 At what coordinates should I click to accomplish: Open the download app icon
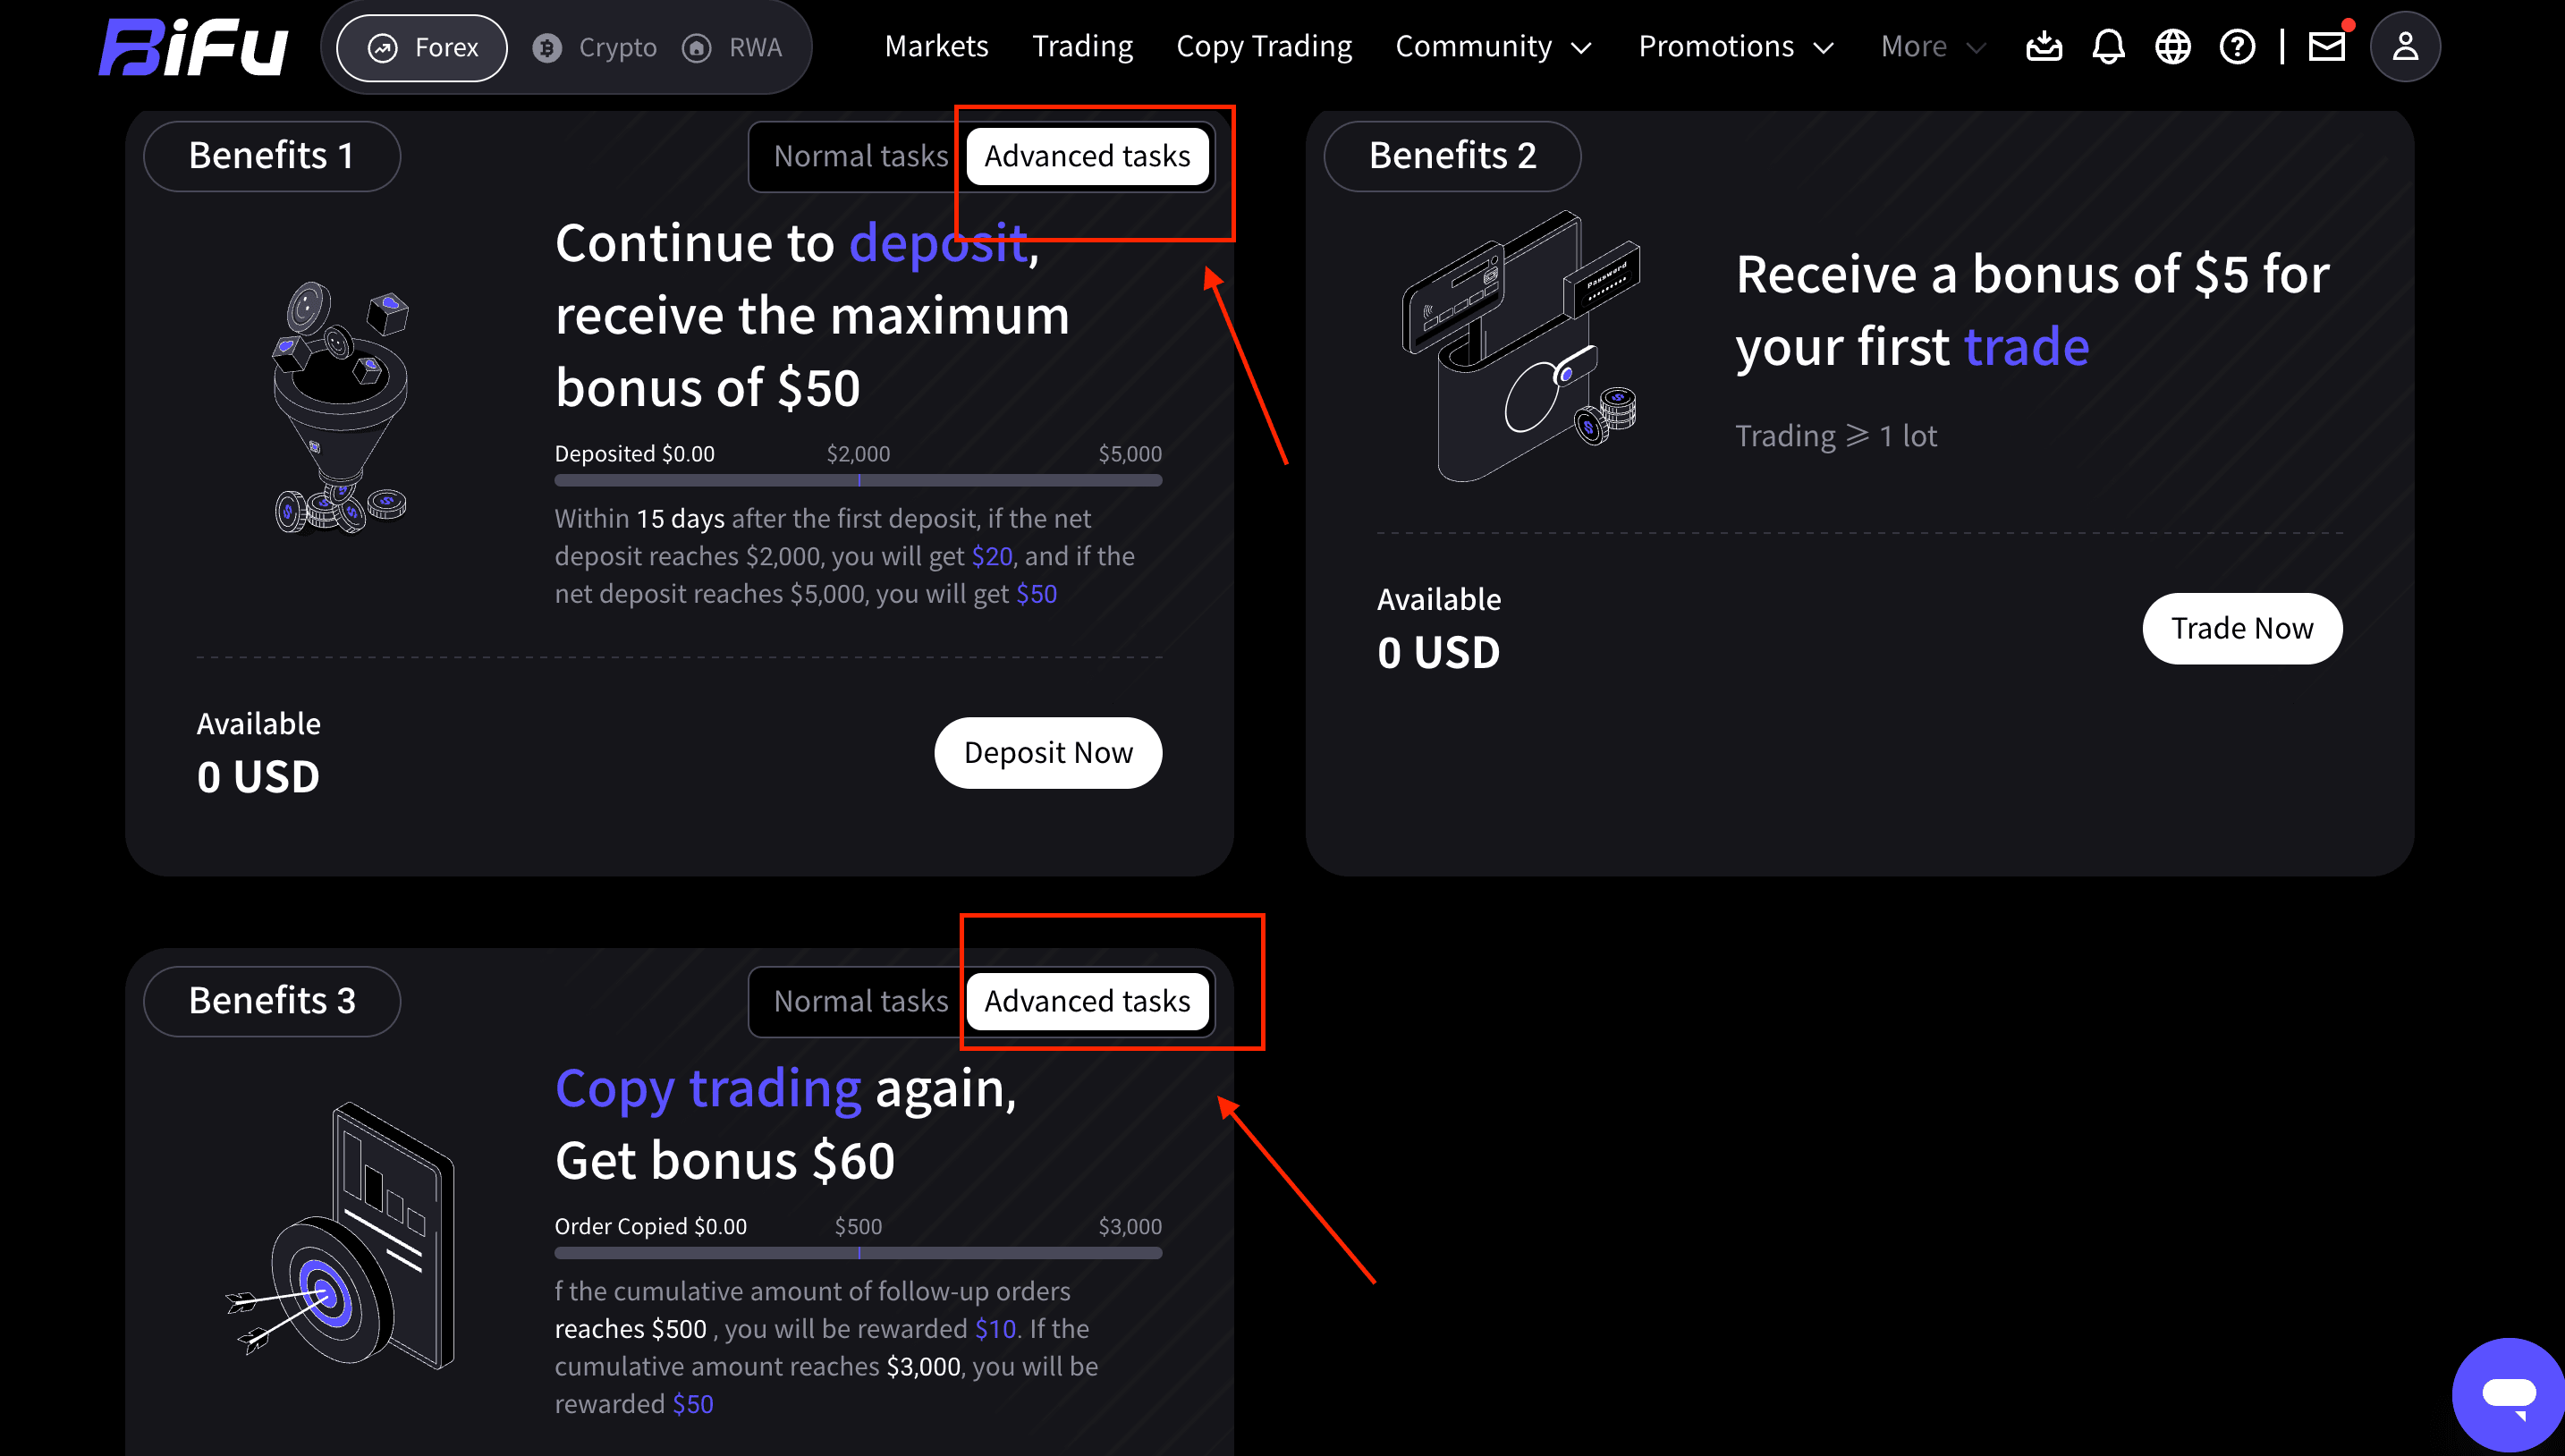[x=2043, y=47]
